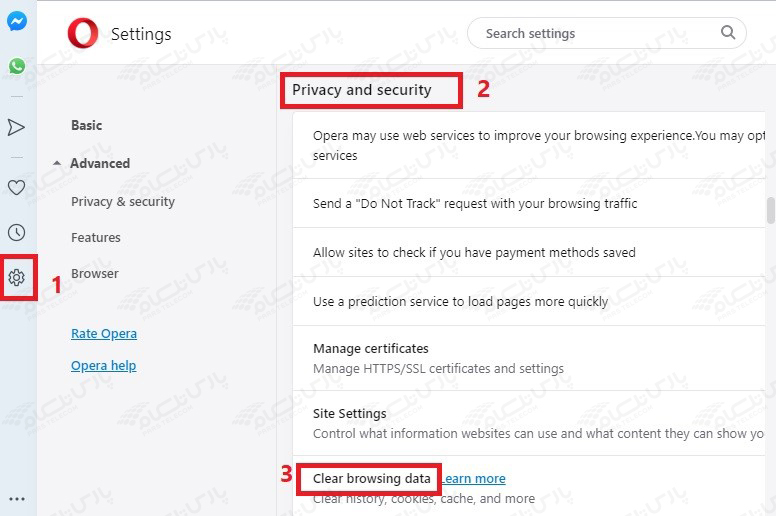Select Basic settings category
Viewport: 776px width, 516px height.
[86, 125]
